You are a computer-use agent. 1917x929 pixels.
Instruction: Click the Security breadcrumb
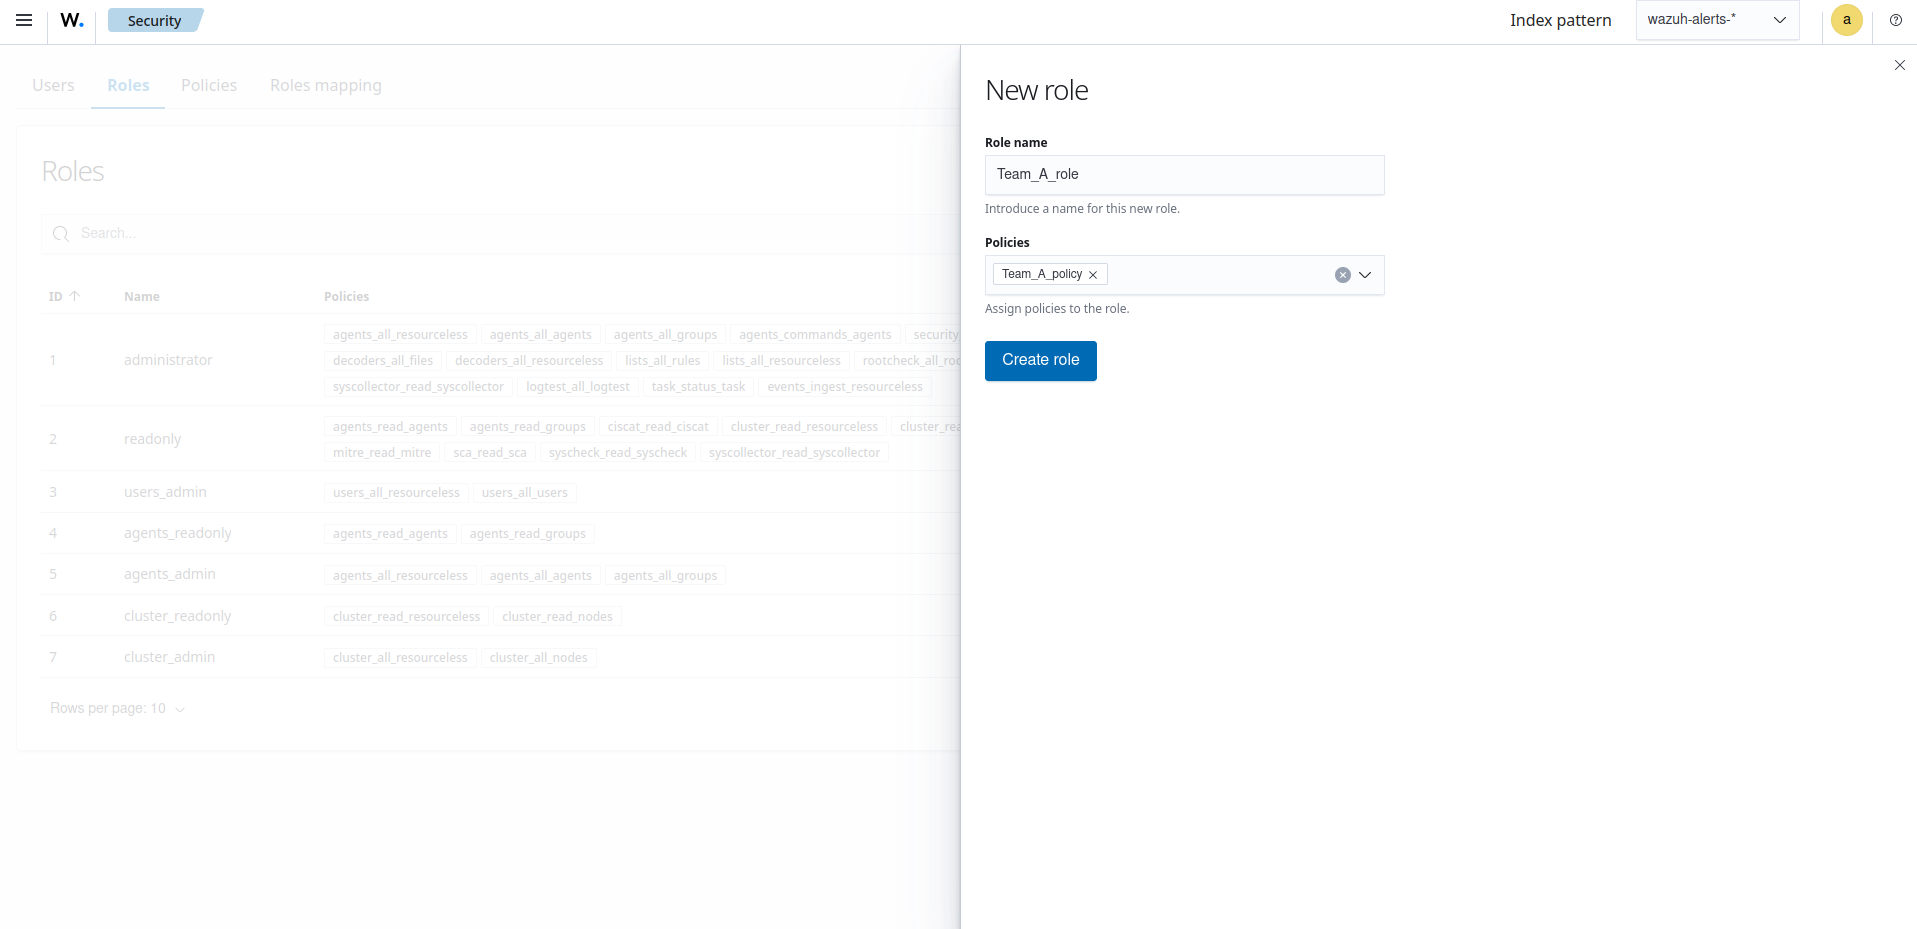tap(154, 21)
